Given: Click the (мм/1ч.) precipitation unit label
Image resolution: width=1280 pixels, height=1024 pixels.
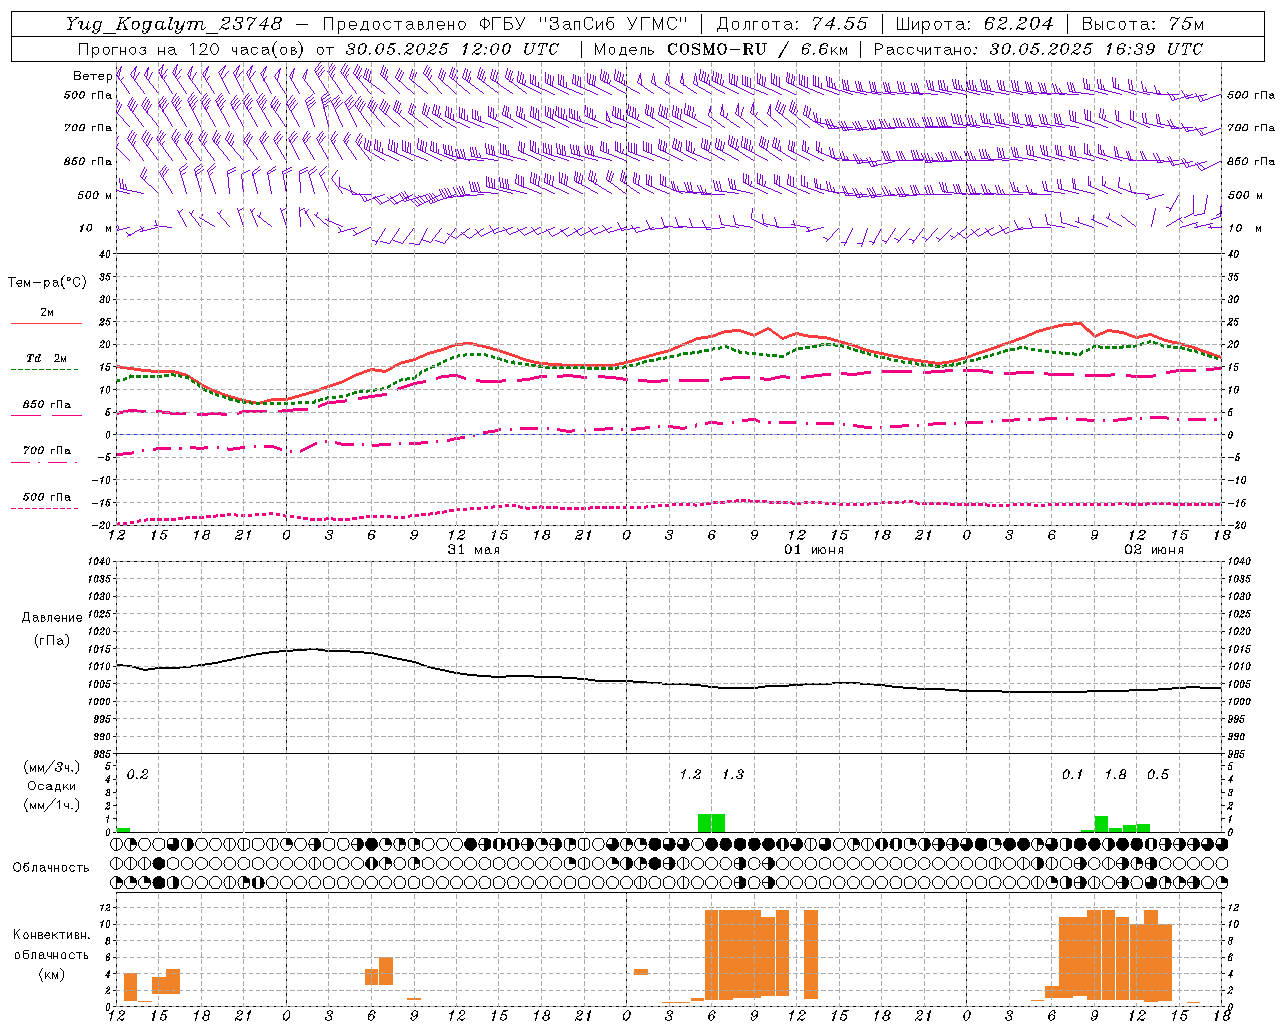Looking at the screenshot, I should (51, 805).
